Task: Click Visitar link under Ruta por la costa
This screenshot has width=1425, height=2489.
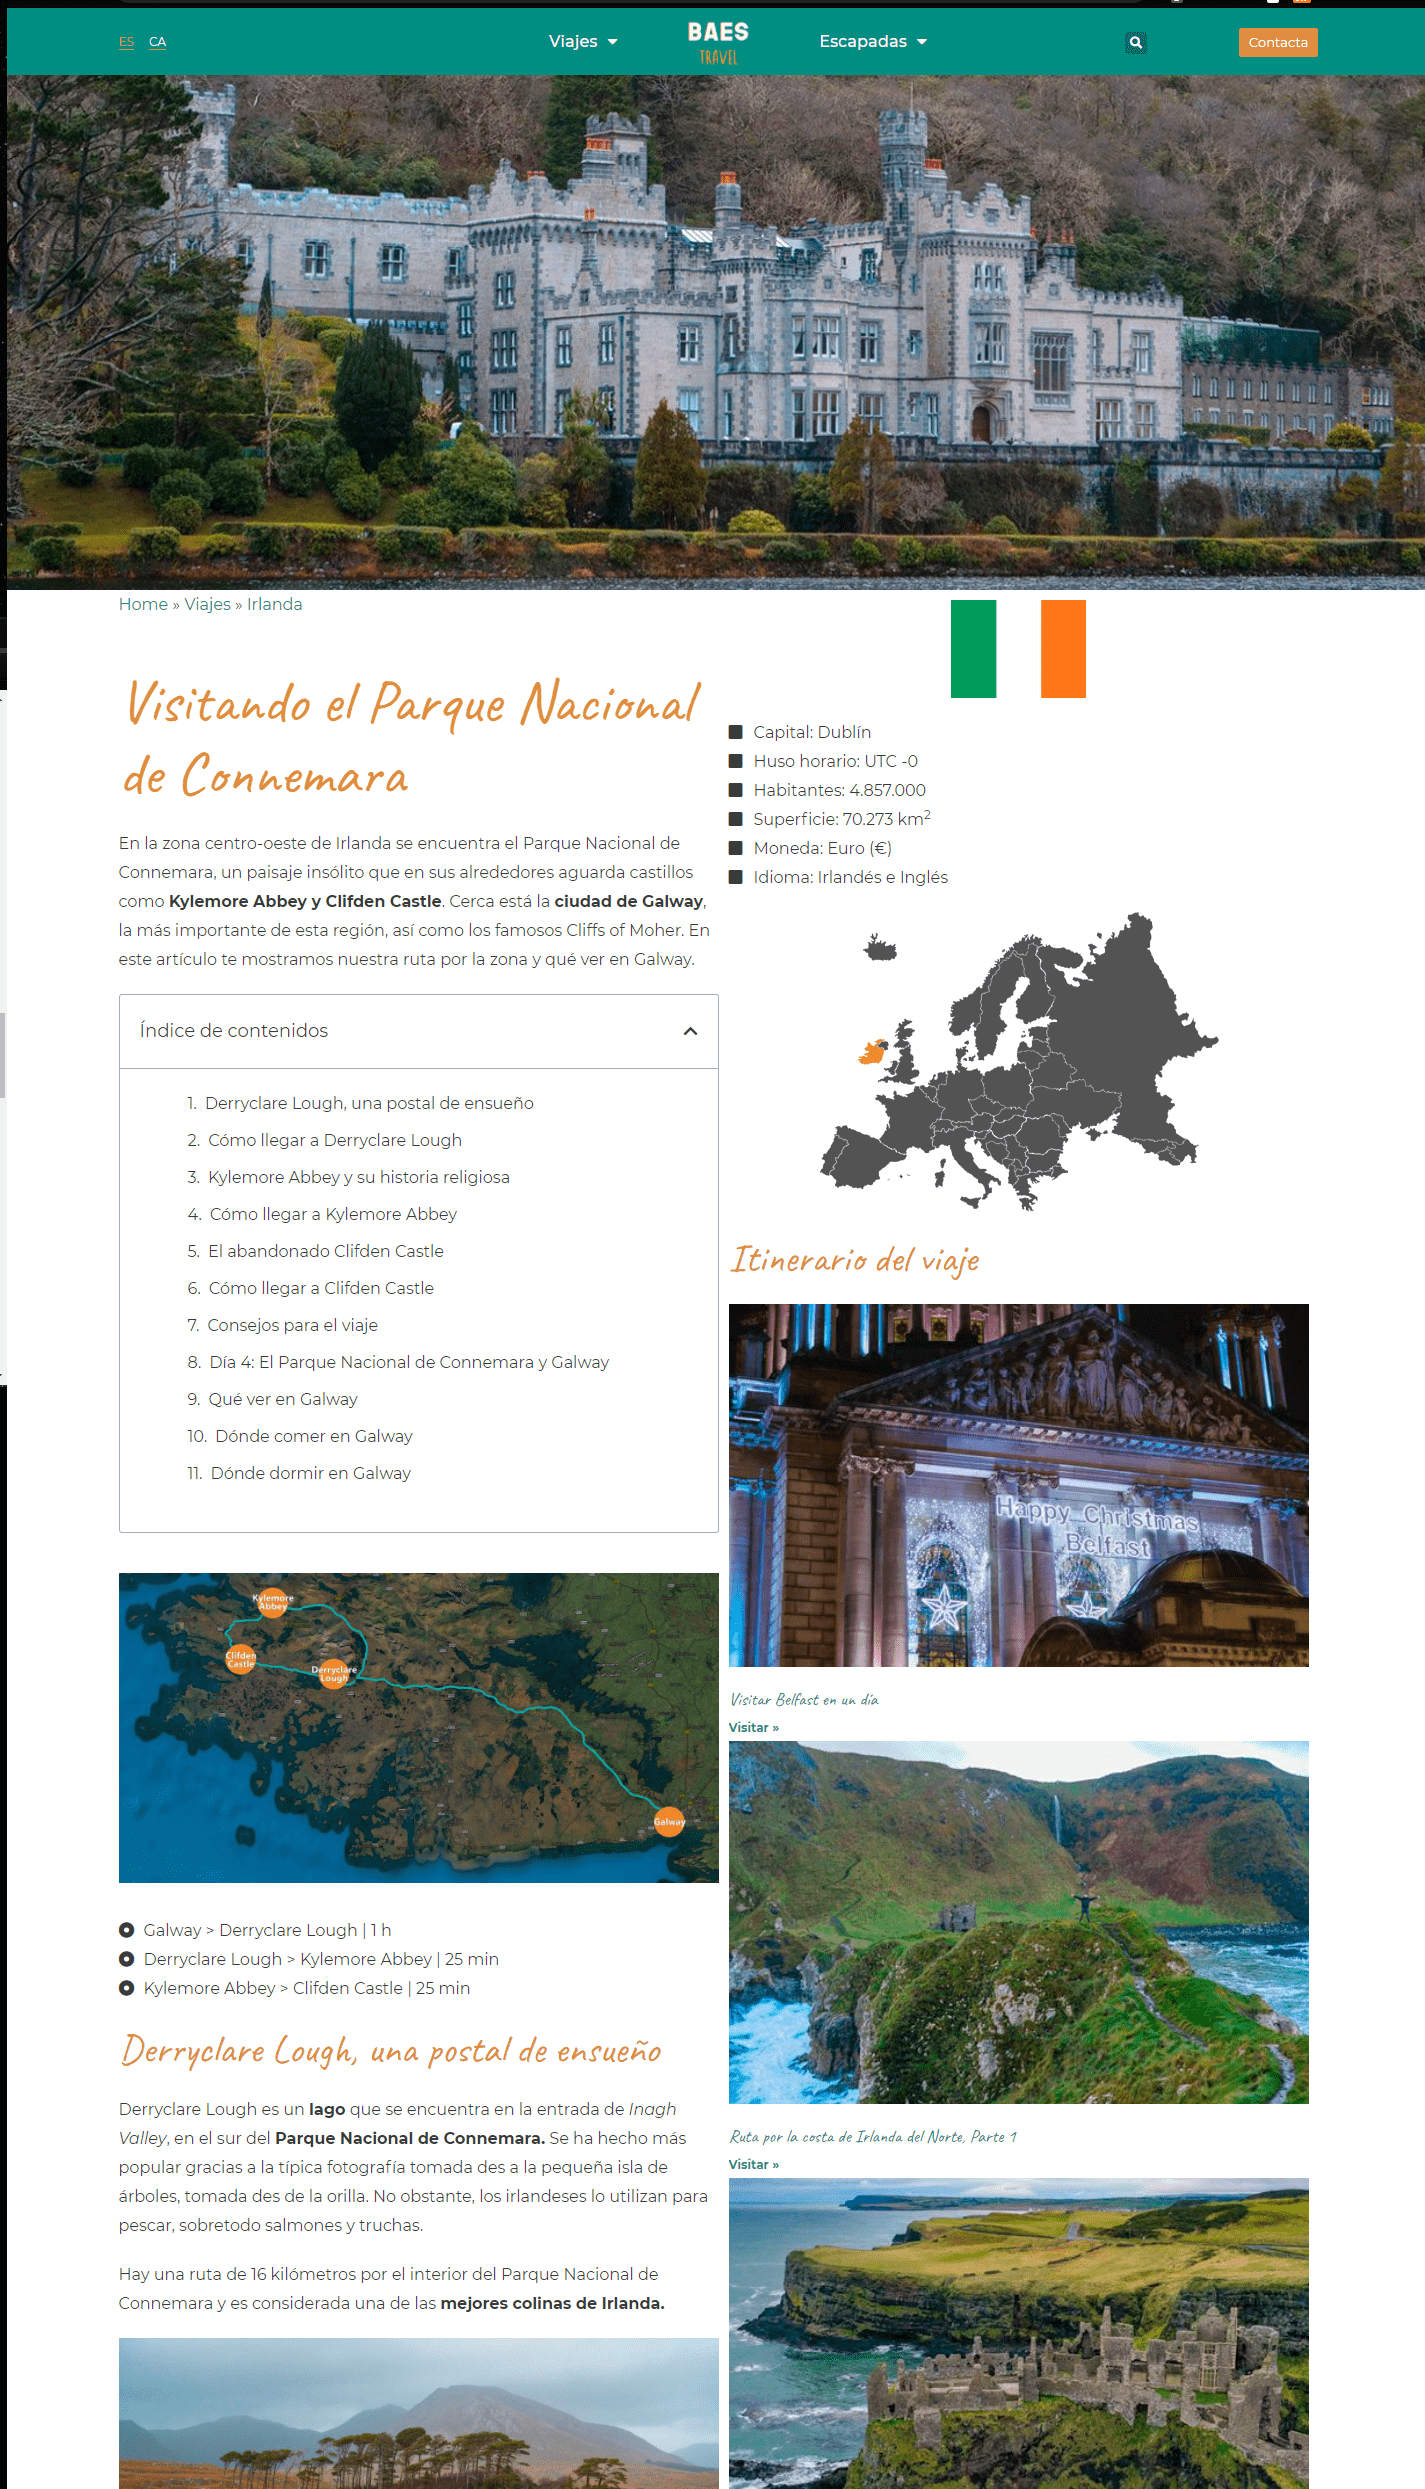Action: click(x=753, y=2165)
